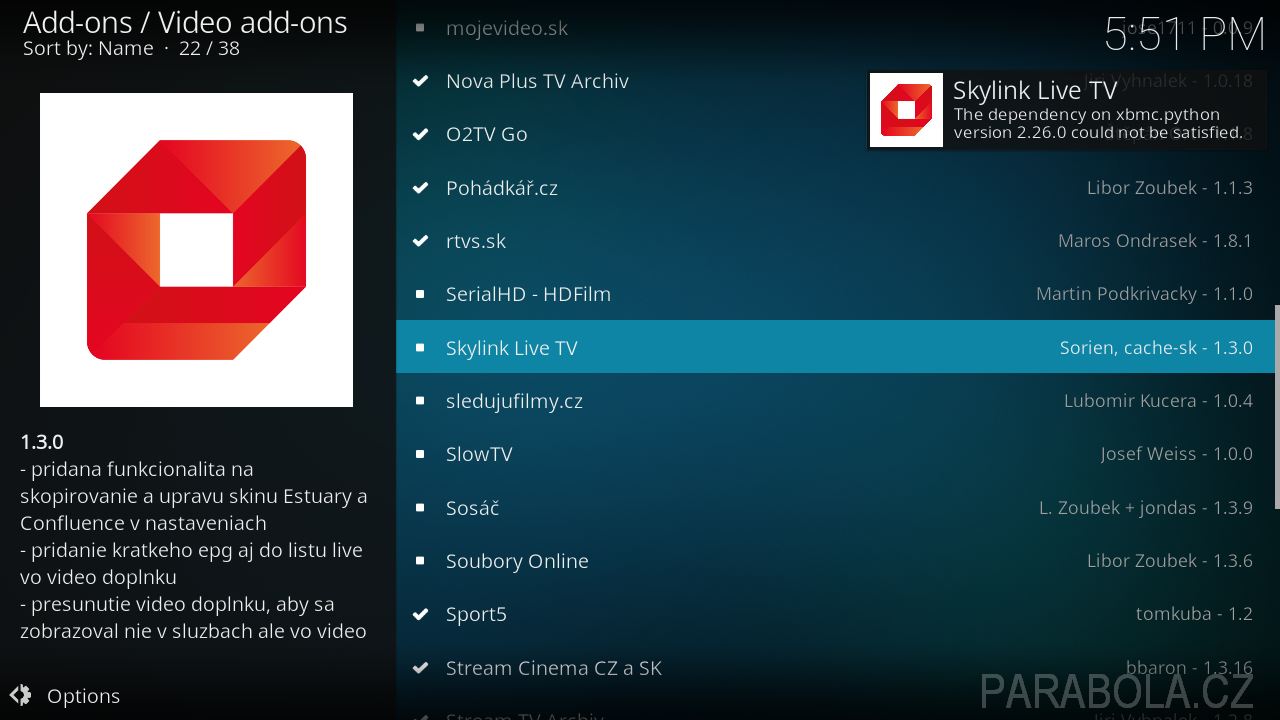Click Libor Zoubek - 1.1.3 author text

[x=1170, y=188]
